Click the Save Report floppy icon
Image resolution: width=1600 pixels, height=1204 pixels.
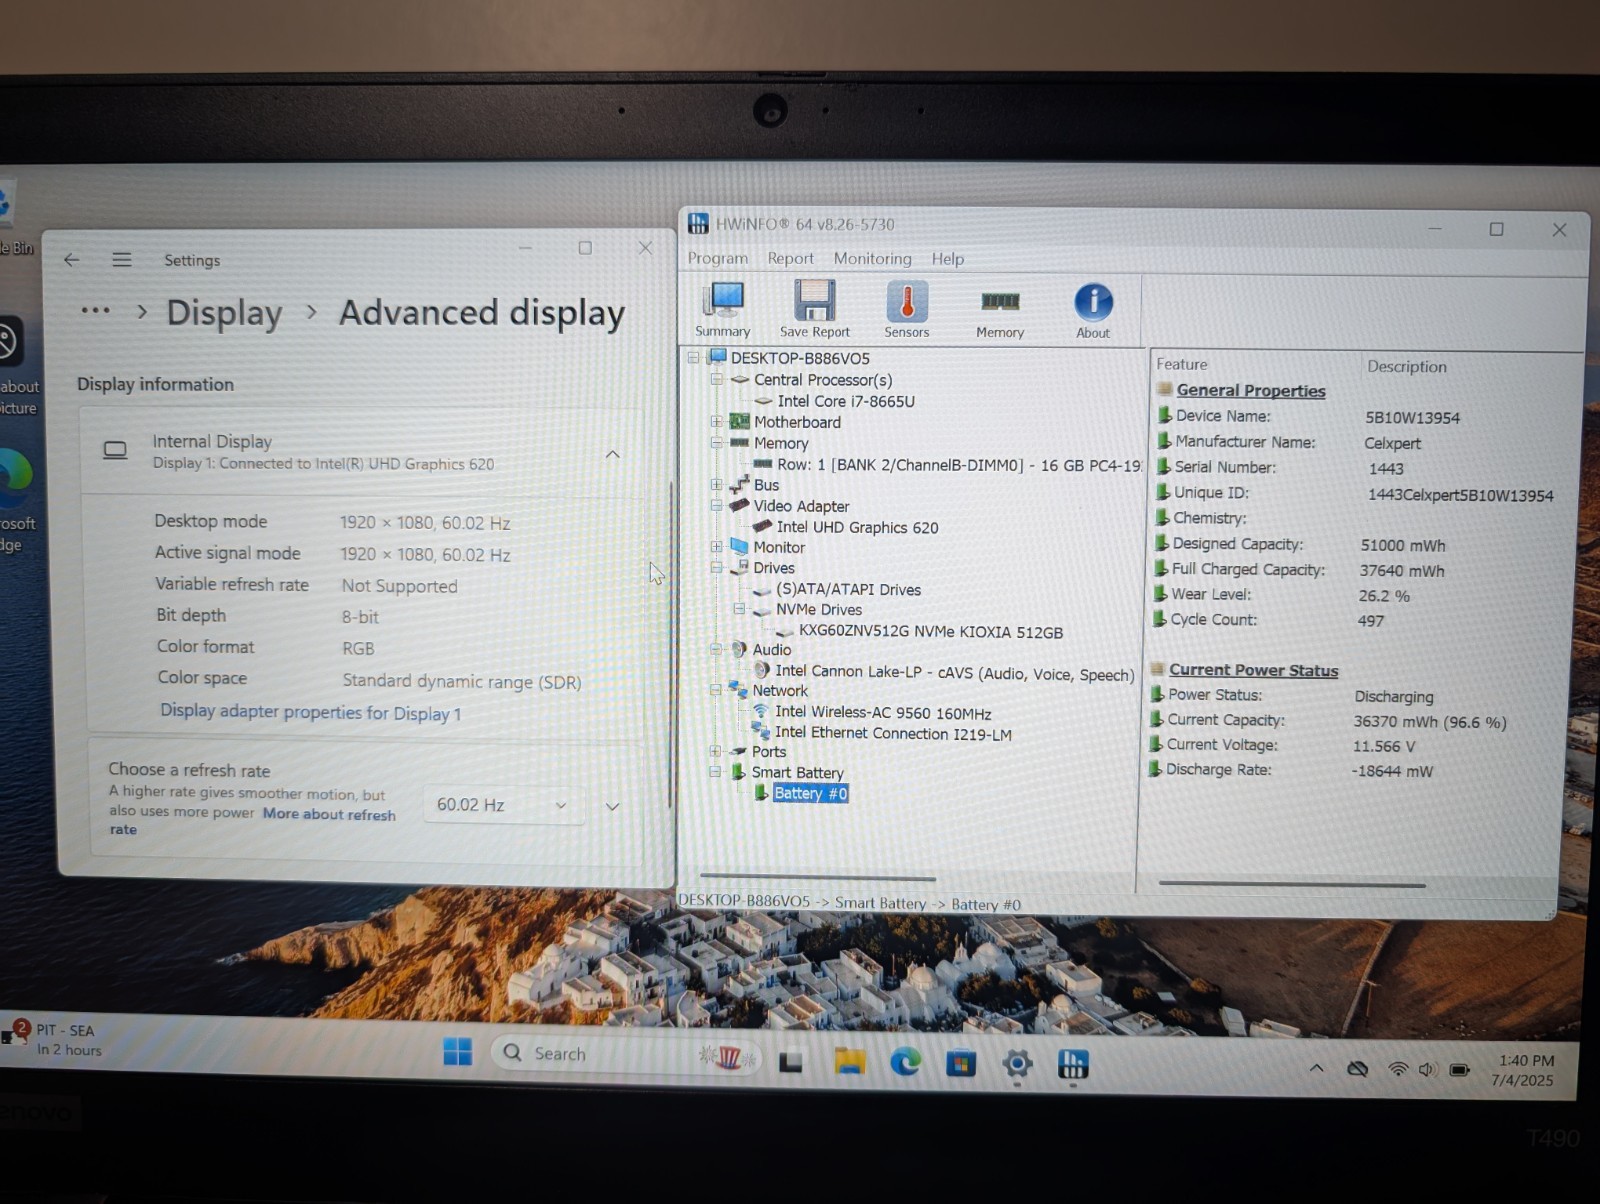814,309
